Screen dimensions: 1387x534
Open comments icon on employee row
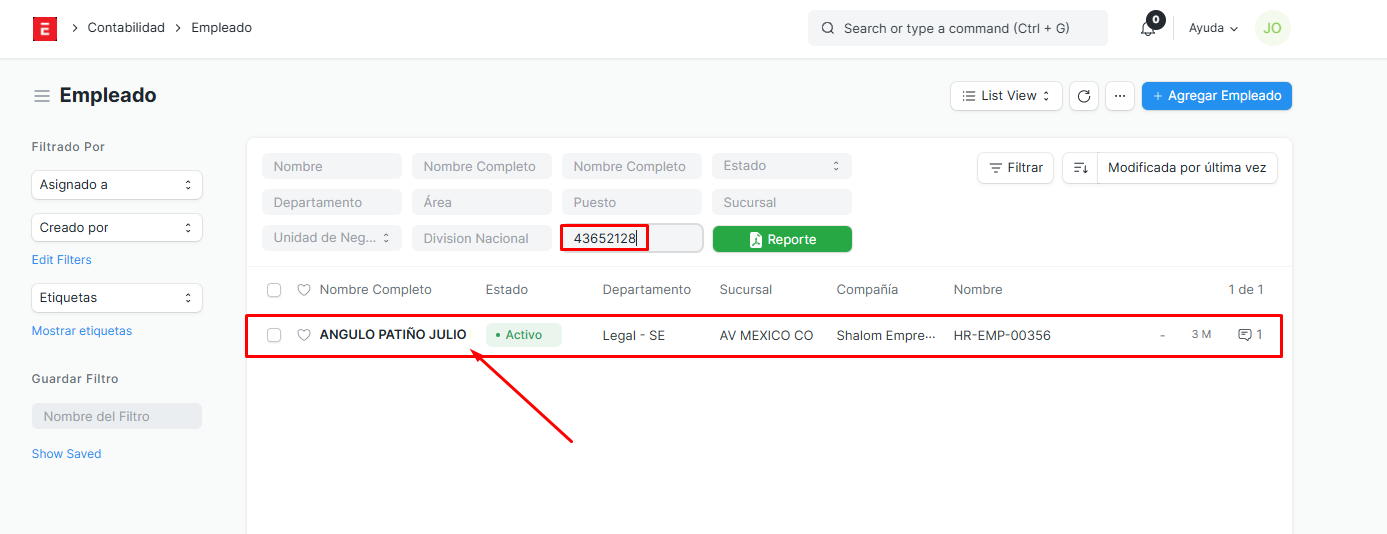pyautogui.click(x=1245, y=335)
